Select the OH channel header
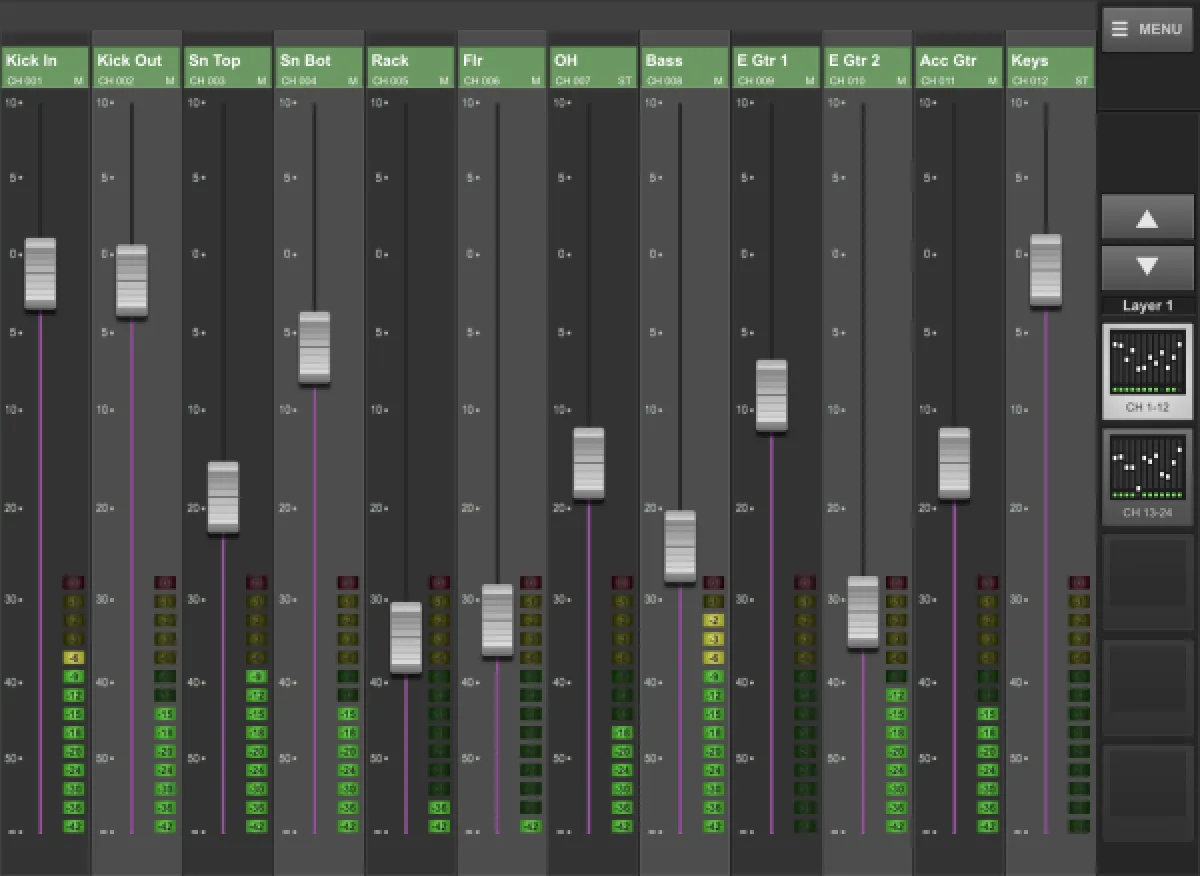The image size is (1200, 876). (594, 67)
